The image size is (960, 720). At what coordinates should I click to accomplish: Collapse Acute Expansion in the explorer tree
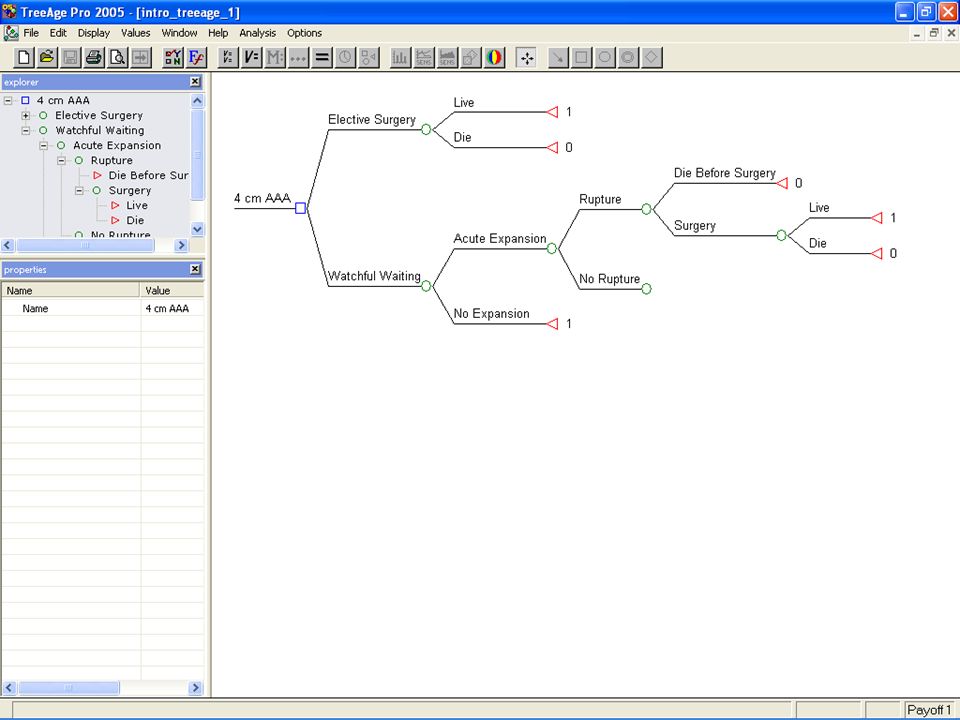coord(43,146)
